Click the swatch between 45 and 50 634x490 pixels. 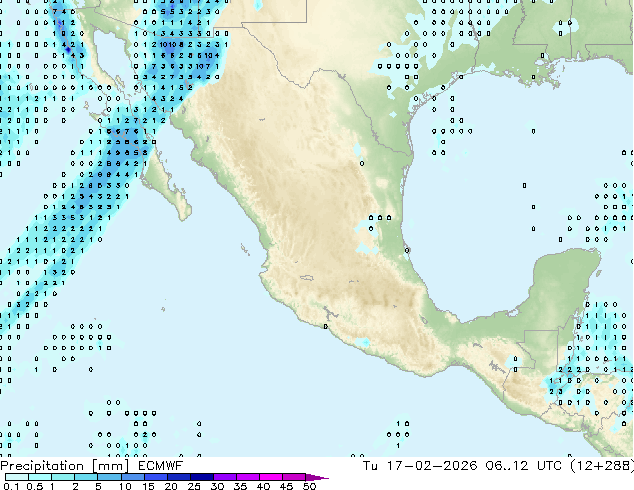294,477
